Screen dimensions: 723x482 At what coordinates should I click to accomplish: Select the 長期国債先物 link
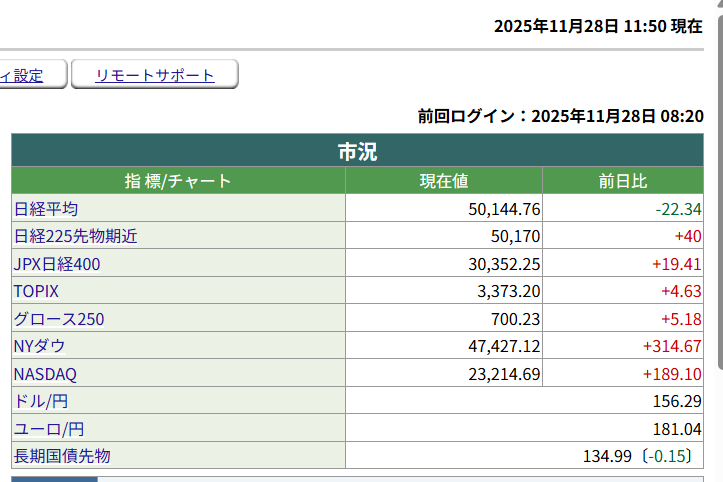coord(61,456)
